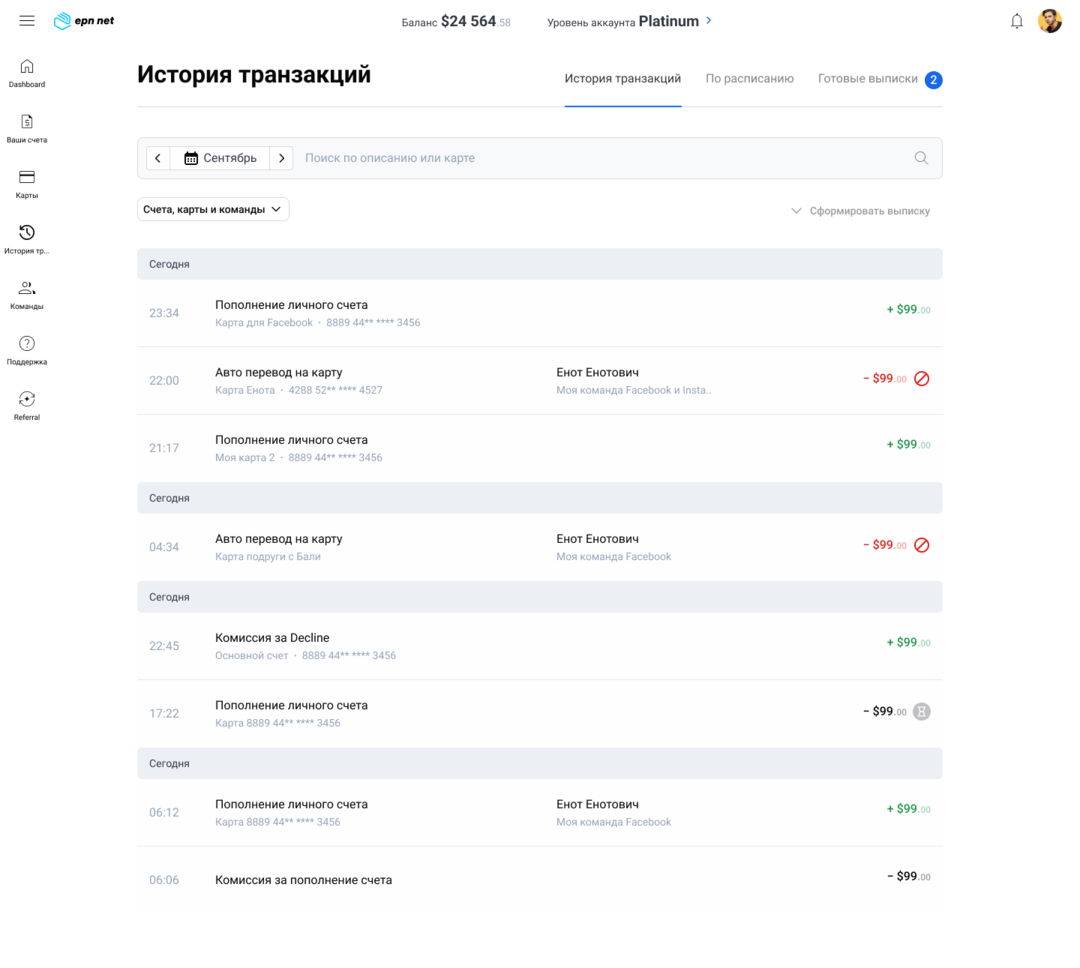Expand Счета, карты и команды dropdown
Screen dimensions: 1080x968
(x=213, y=210)
